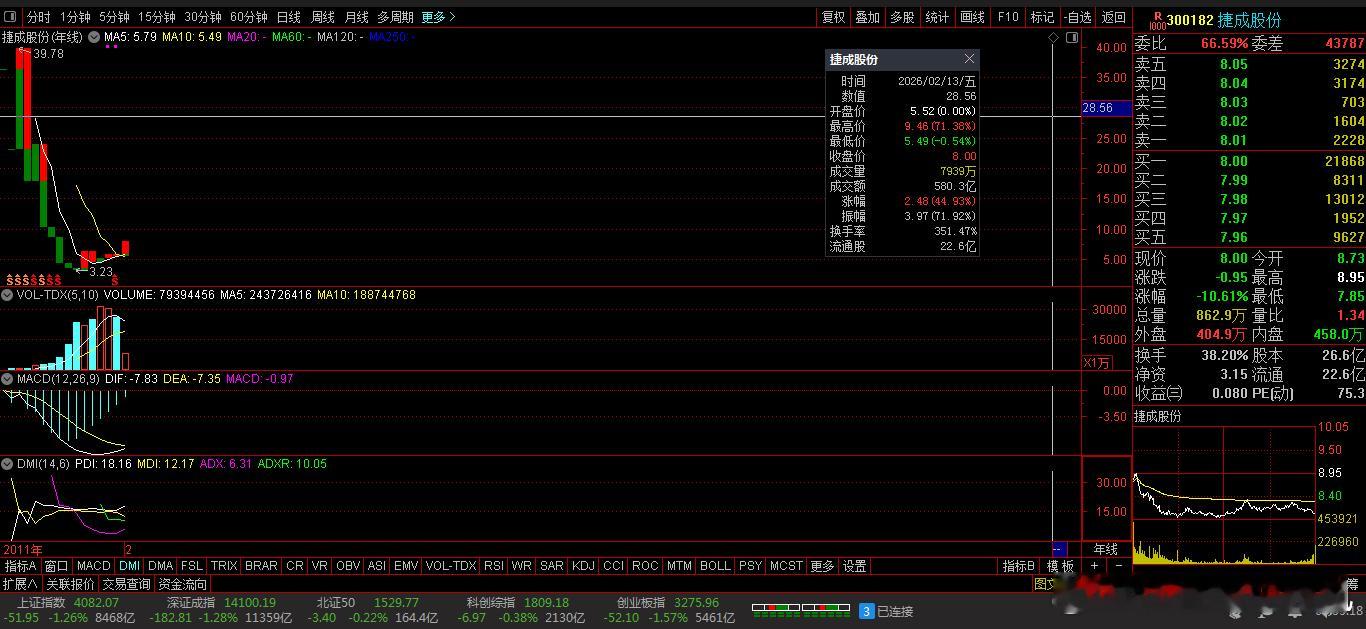Open the 多股 multi-stock view
Screen dimensions: 1366x629
(902, 17)
